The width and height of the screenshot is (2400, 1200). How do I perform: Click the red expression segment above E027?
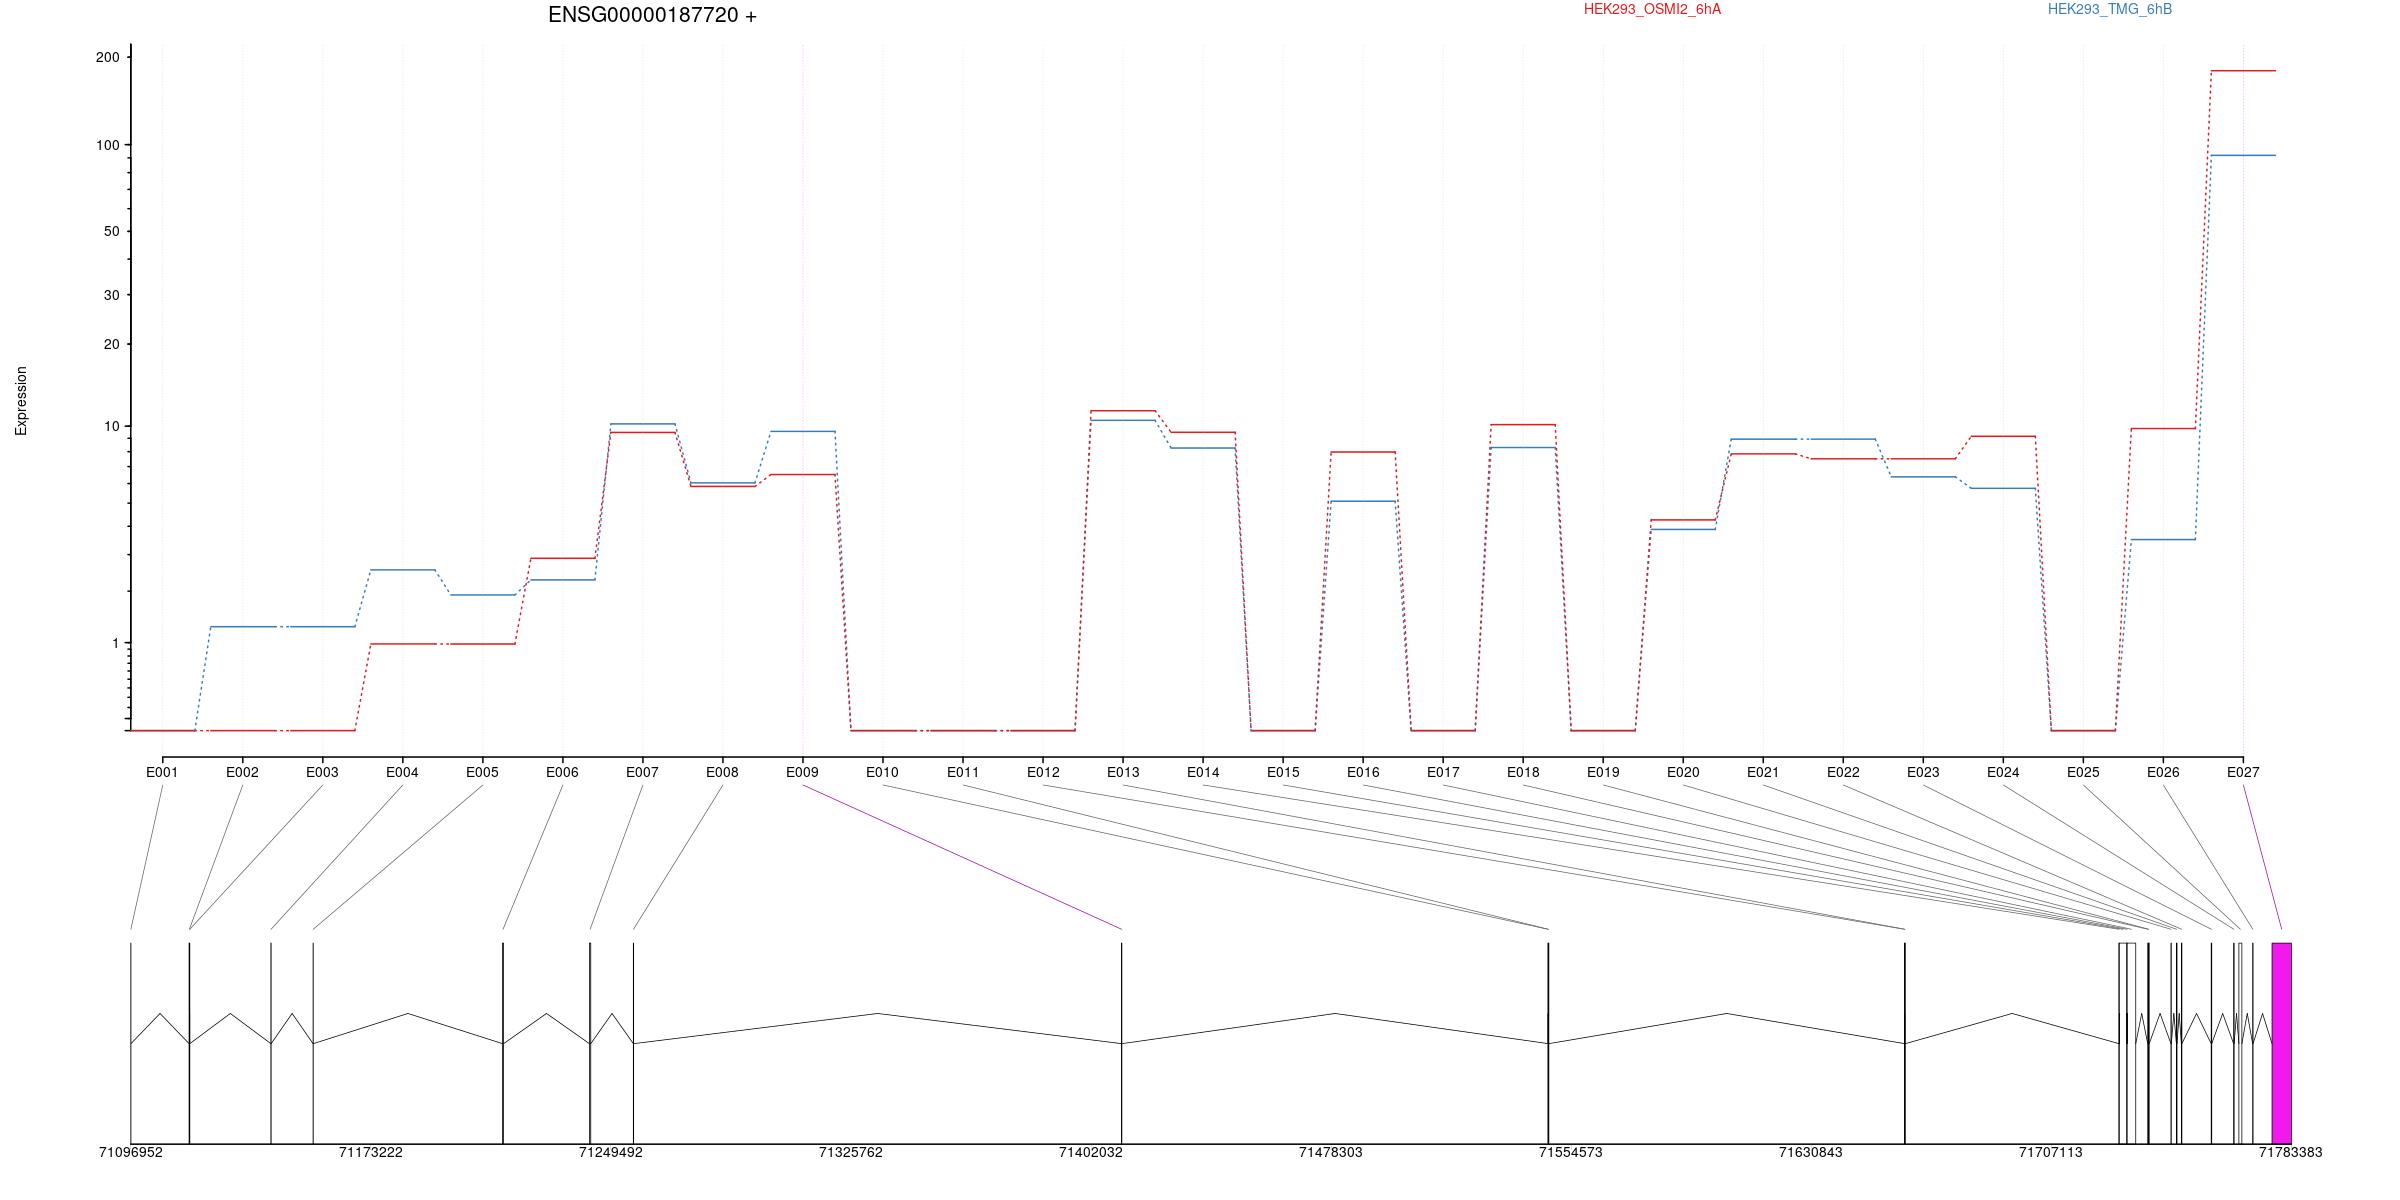click(x=2243, y=71)
